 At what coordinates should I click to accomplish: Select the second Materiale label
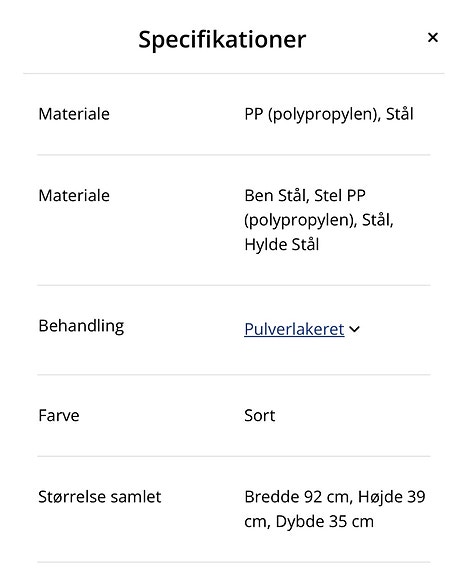pyautogui.click(x=74, y=195)
